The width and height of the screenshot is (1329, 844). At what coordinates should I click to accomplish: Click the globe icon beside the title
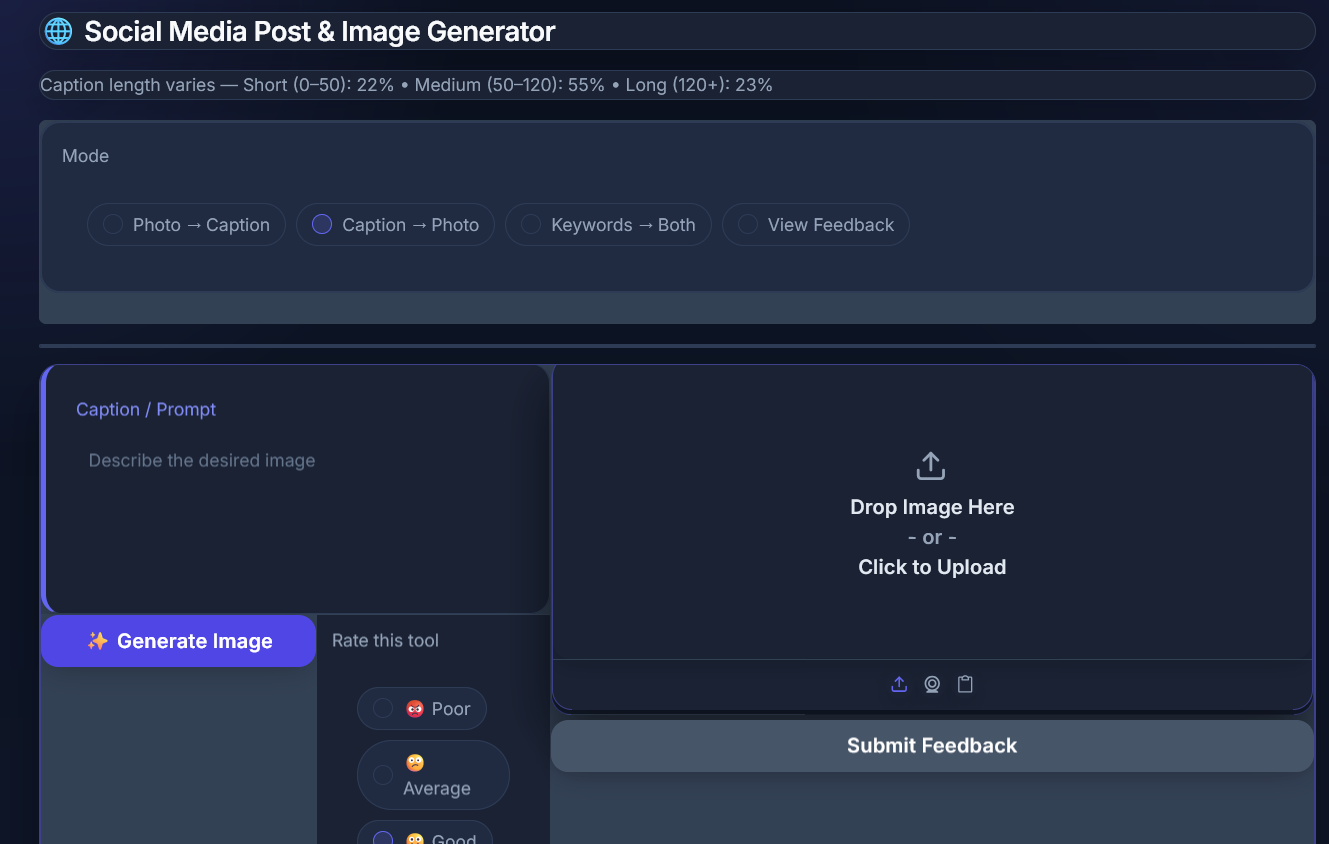59,31
